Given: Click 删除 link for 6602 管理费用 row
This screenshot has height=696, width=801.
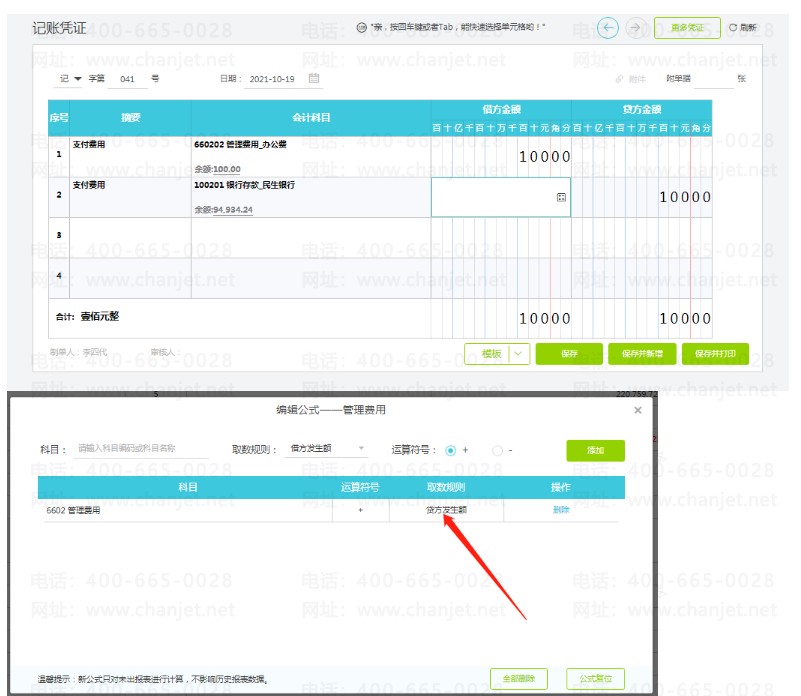Looking at the screenshot, I should pyautogui.click(x=561, y=509).
